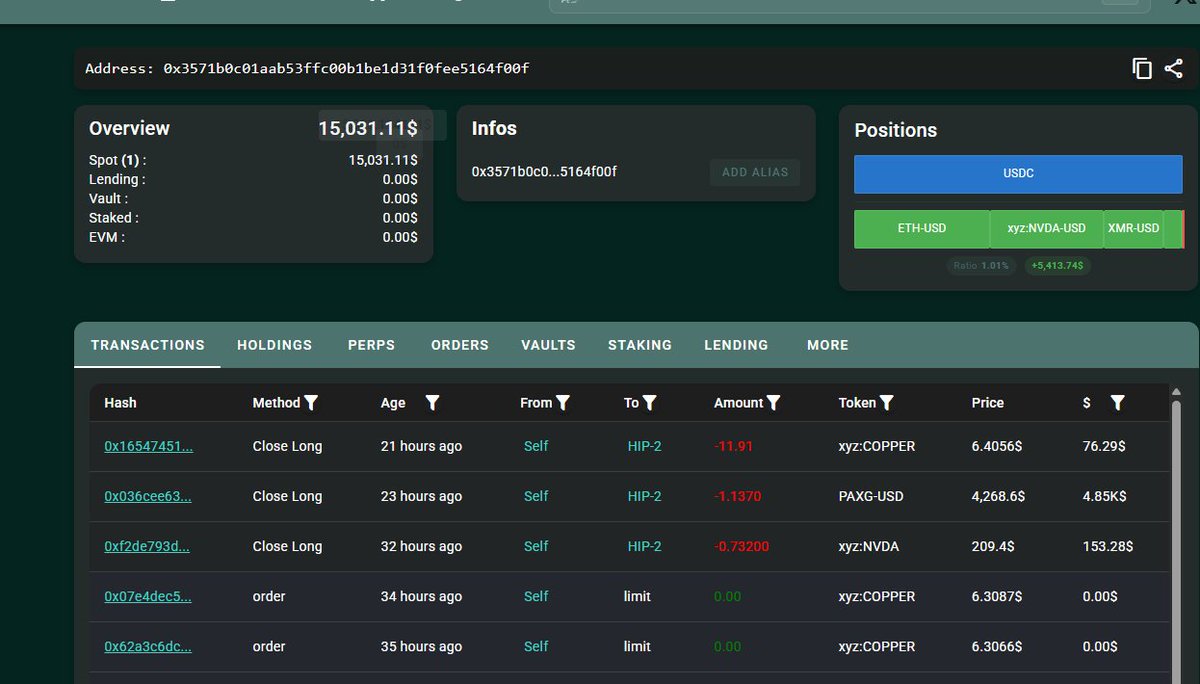Open the Perps tab
The width and height of the screenshot is (1200, 684).
[x=372, y=345]
